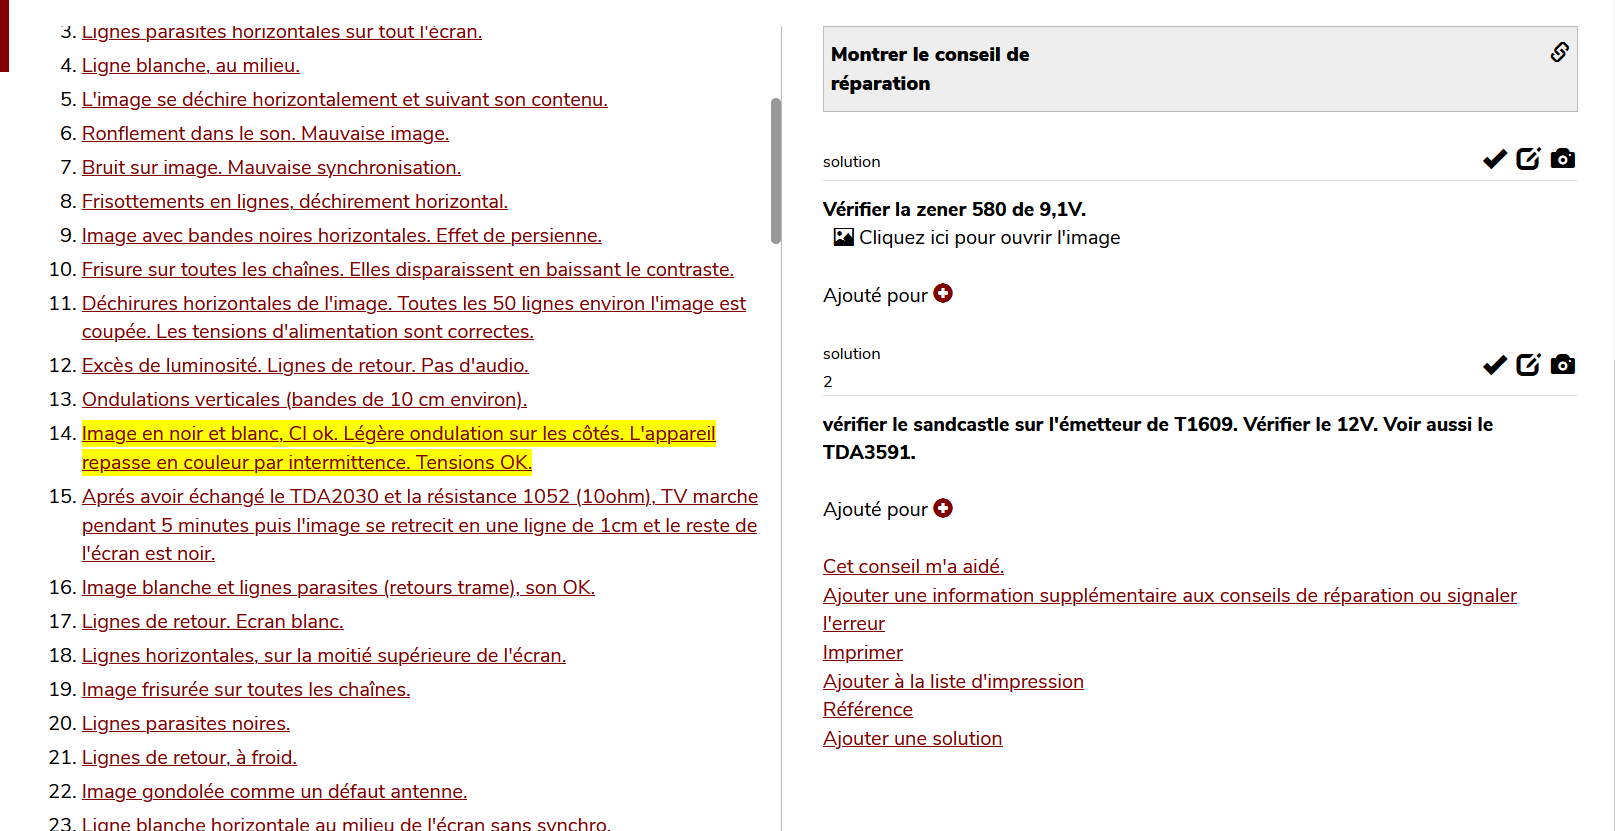Open 'Bruit sur image. Mauvaise synchronisation.'
The height and width of the screenshot is (831, 1615).
(271, 167)
